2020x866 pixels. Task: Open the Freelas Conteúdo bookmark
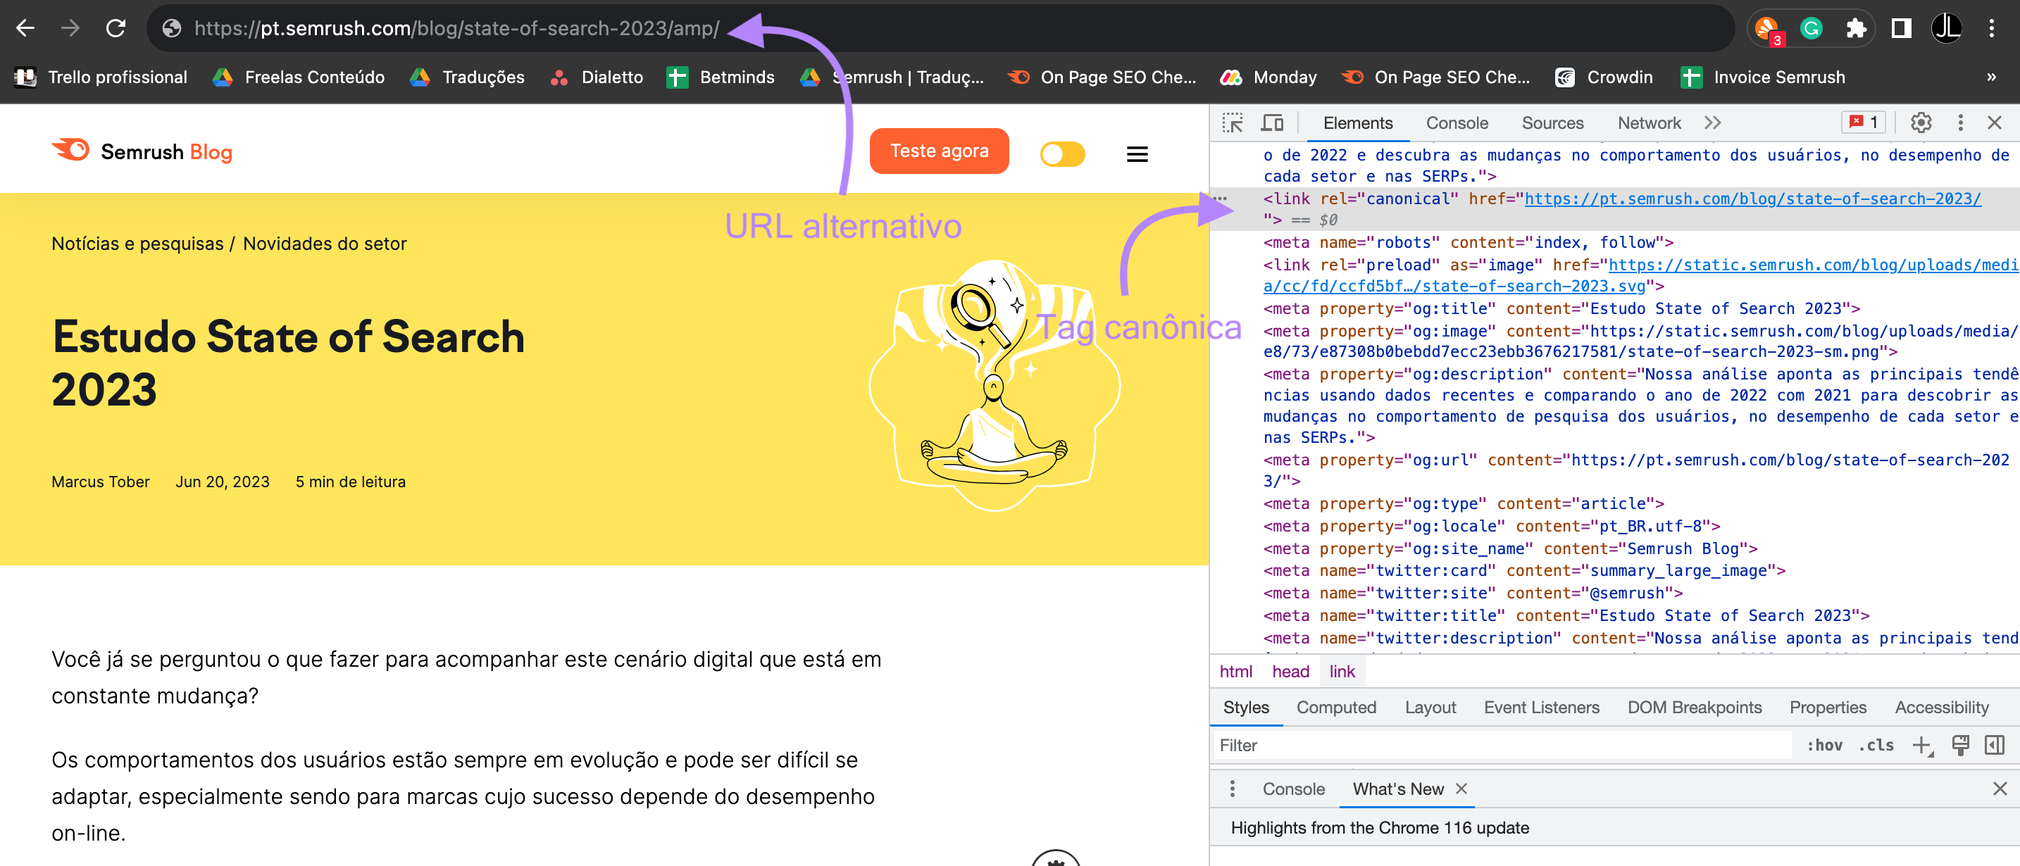tap(299, 77)
